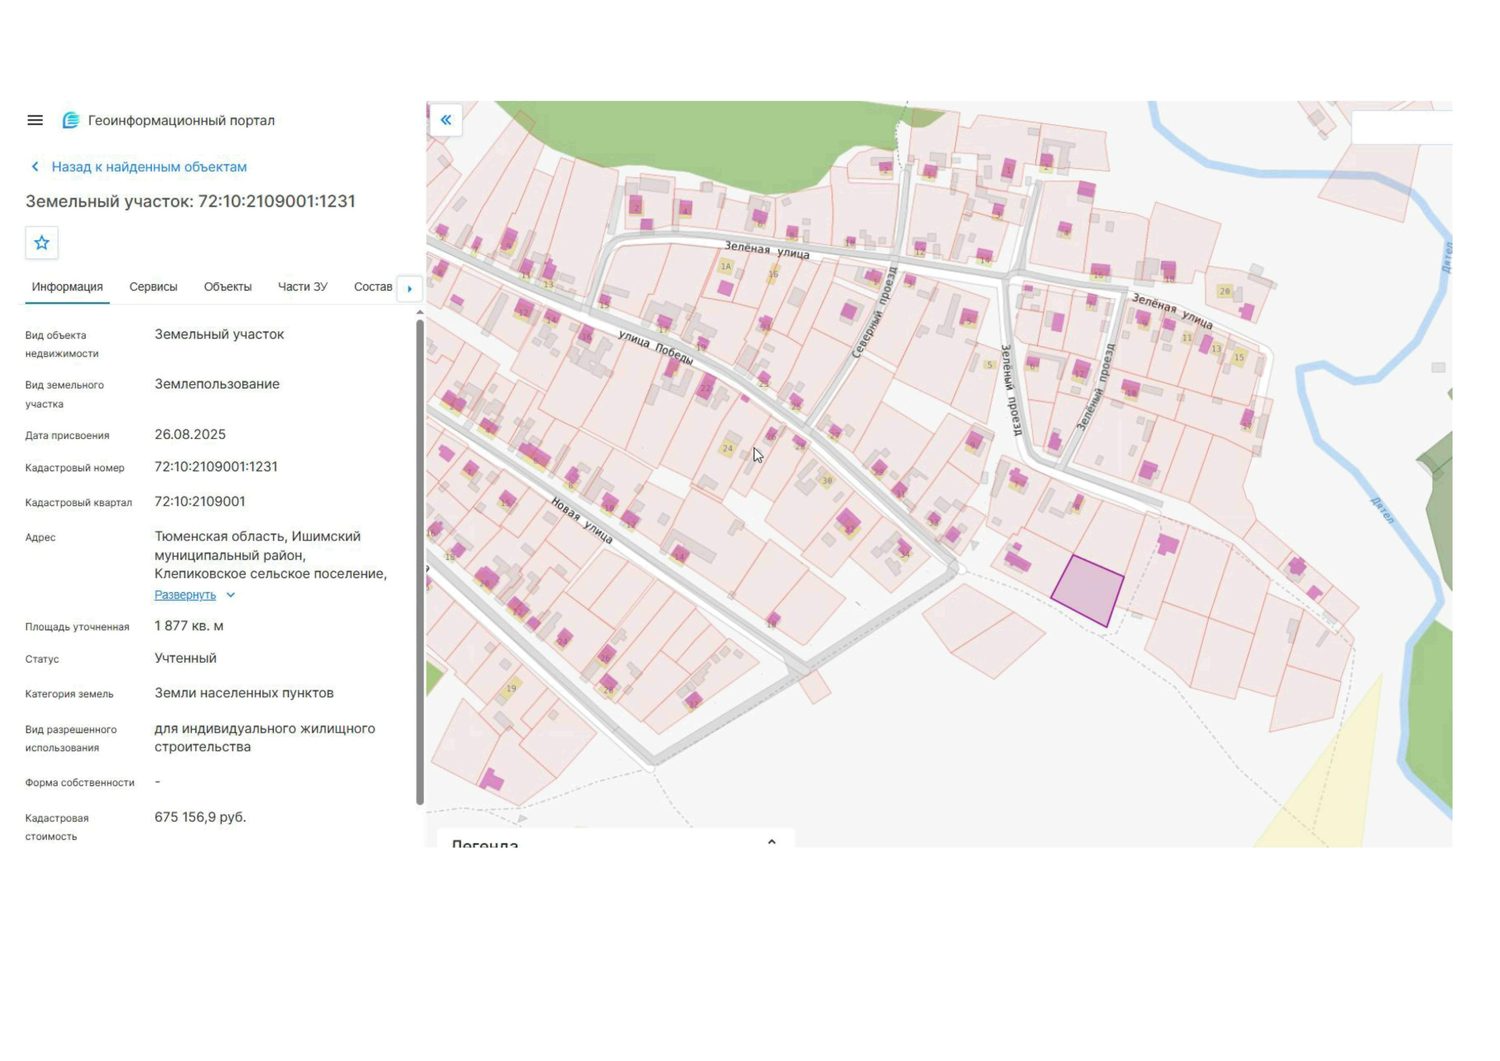Go to the Объекты tab

point(228,287)
